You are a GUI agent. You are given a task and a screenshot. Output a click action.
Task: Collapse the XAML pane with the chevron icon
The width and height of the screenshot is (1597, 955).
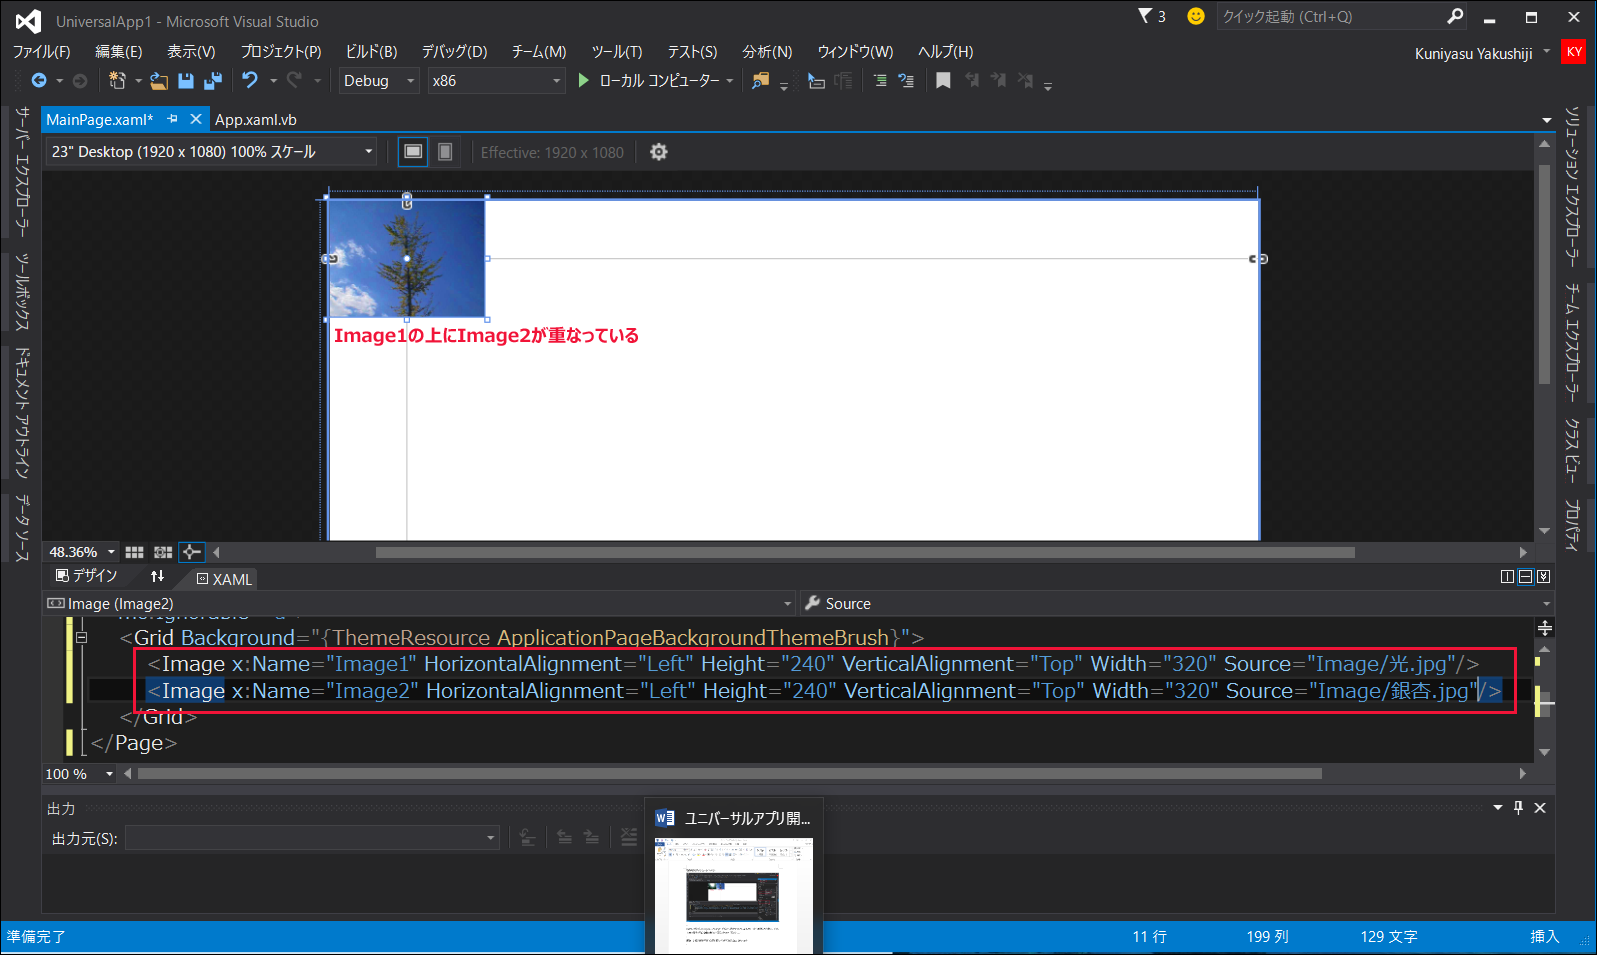(1544, 577)
